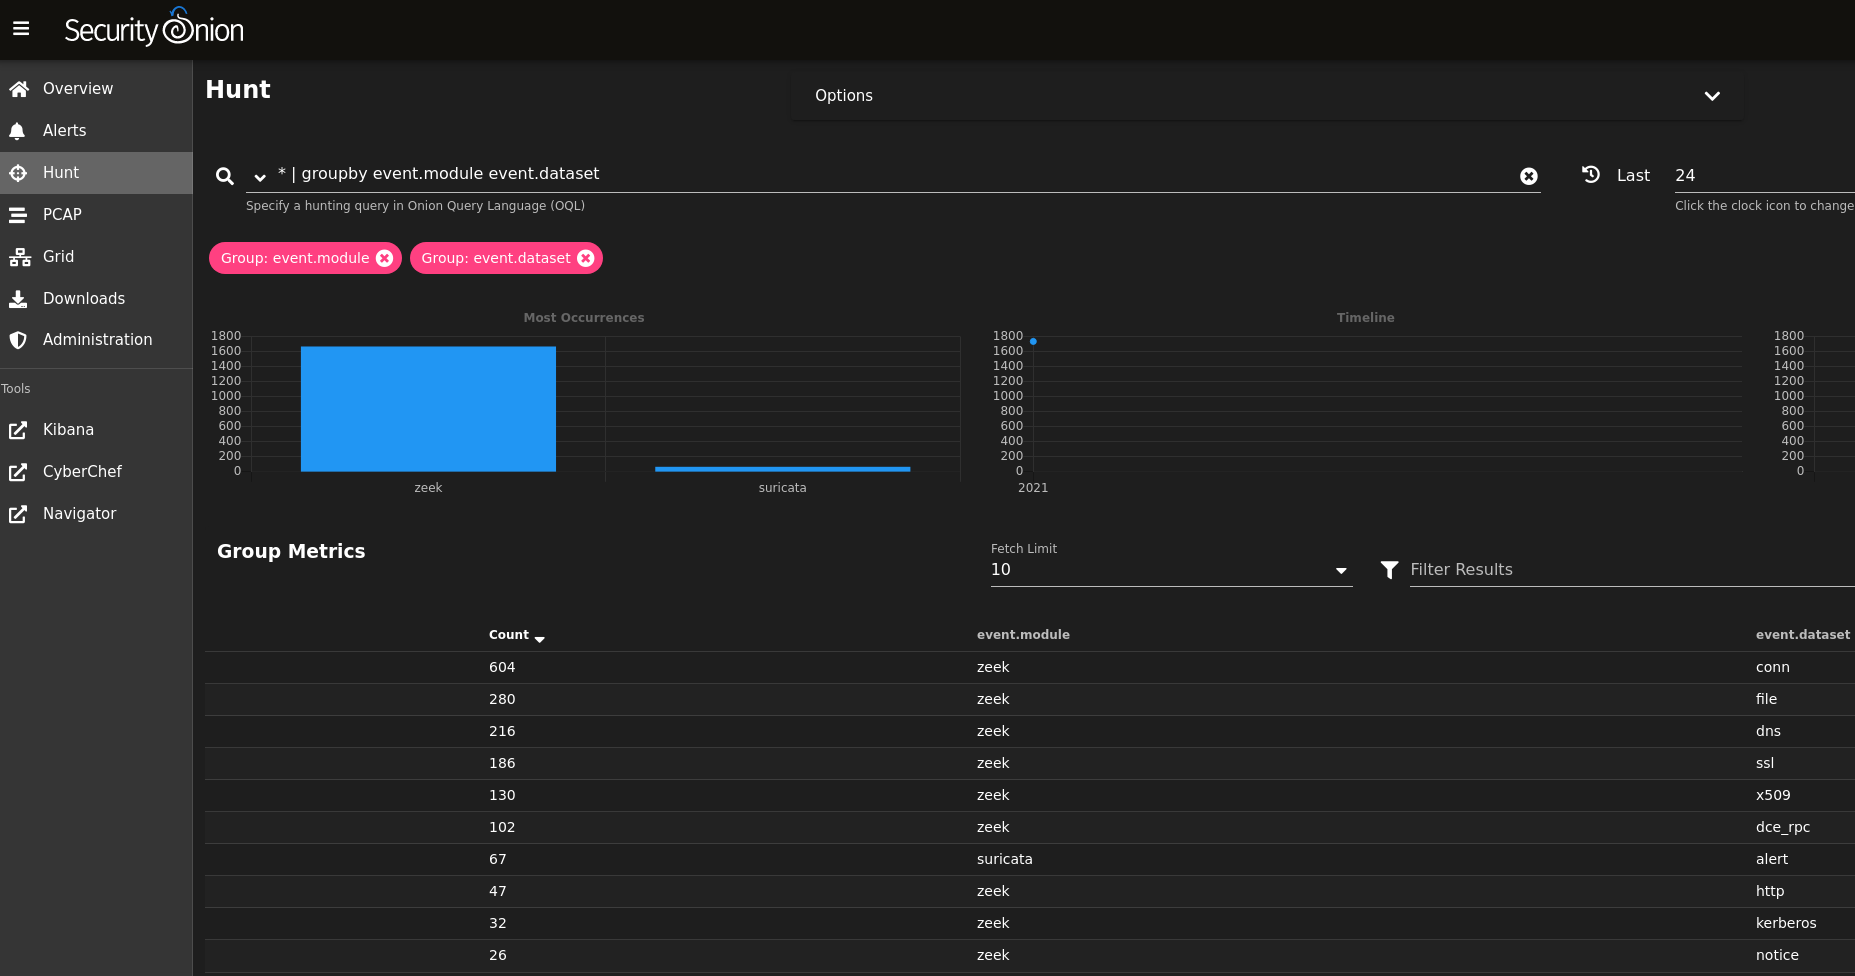Run the hunt with magnifier icon
Image resolution: width=1855 pixels, height=976 pixels.
tap(225, 176)
